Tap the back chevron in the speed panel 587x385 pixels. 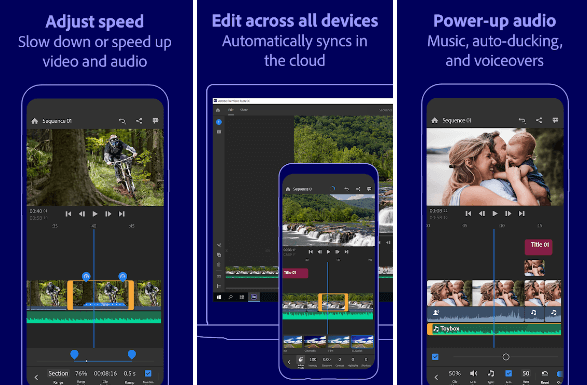click(36, 377)
